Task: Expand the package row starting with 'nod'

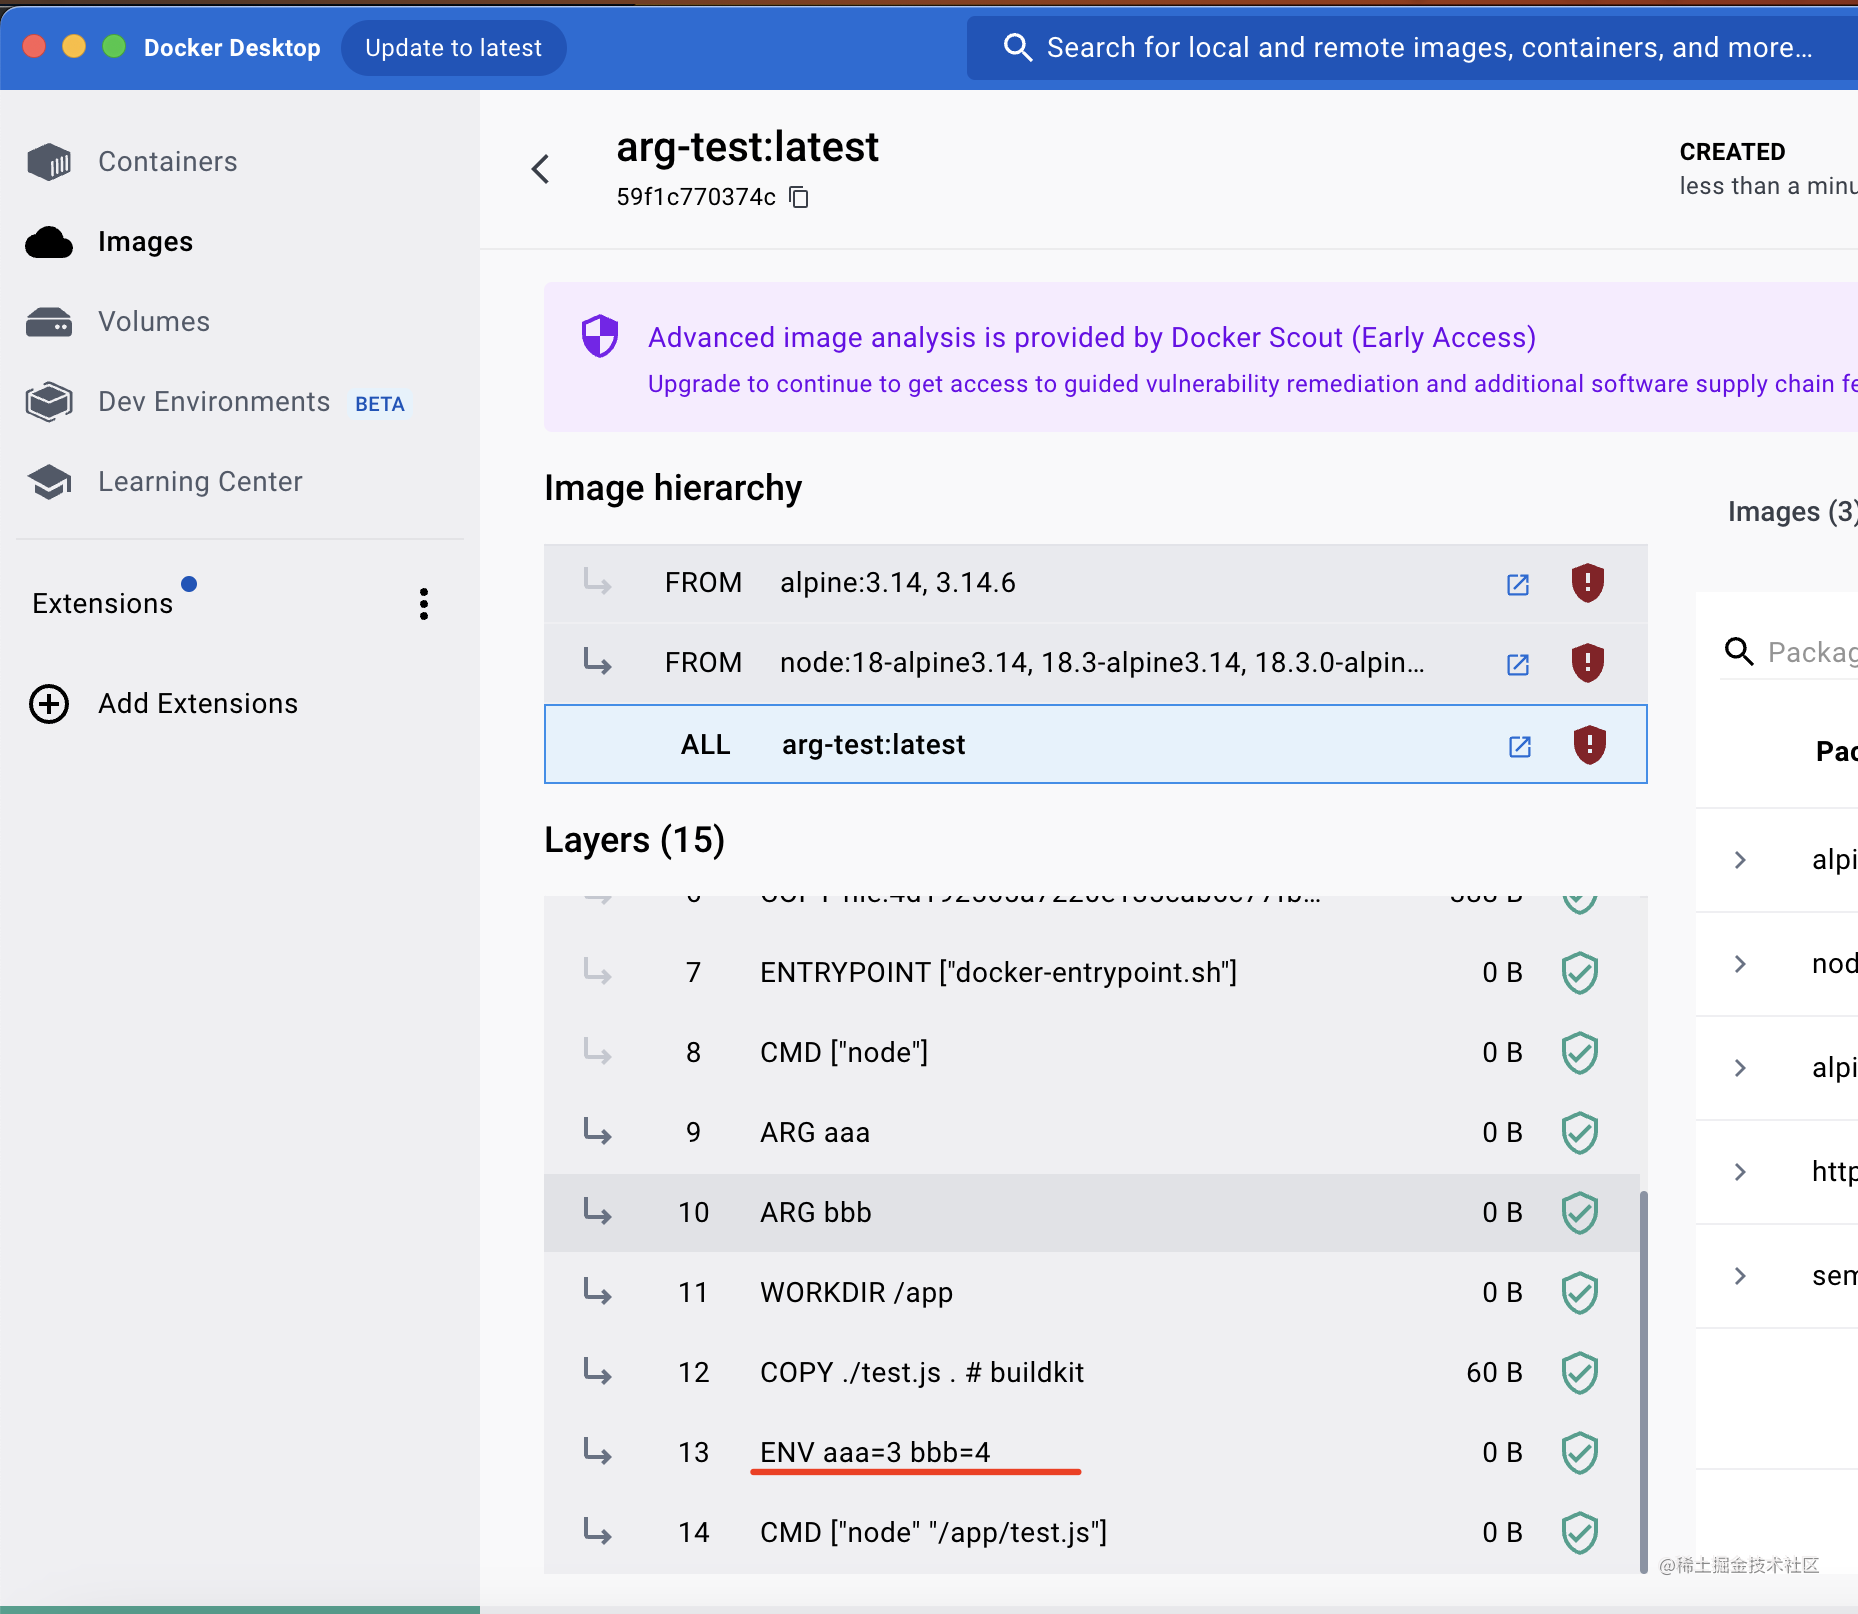Action: point(1740,964)
